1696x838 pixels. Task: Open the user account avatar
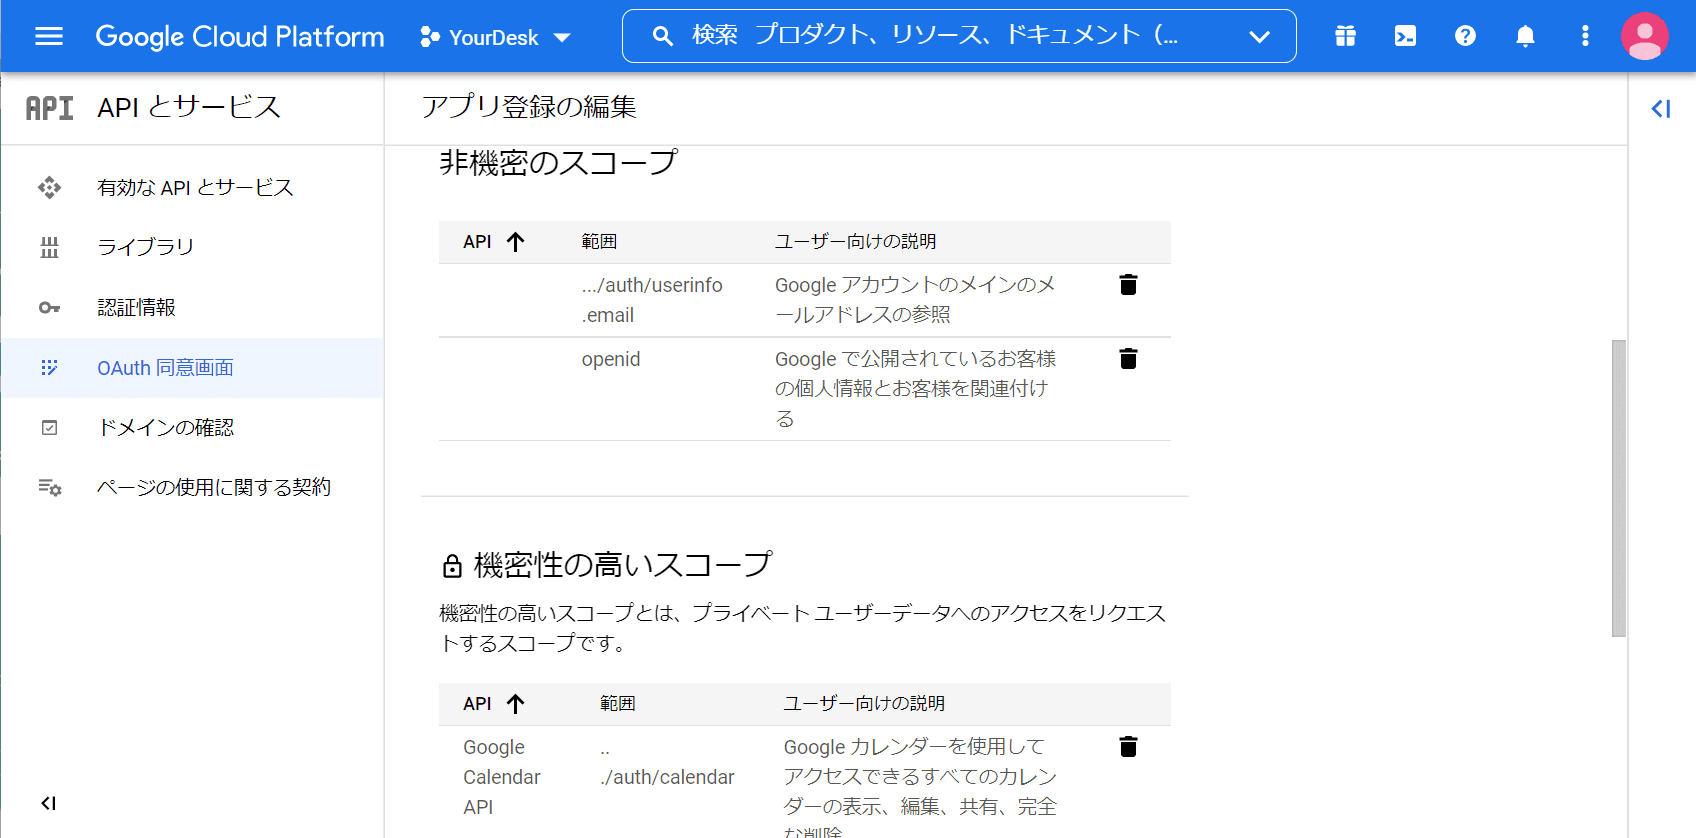point(1644,37)
